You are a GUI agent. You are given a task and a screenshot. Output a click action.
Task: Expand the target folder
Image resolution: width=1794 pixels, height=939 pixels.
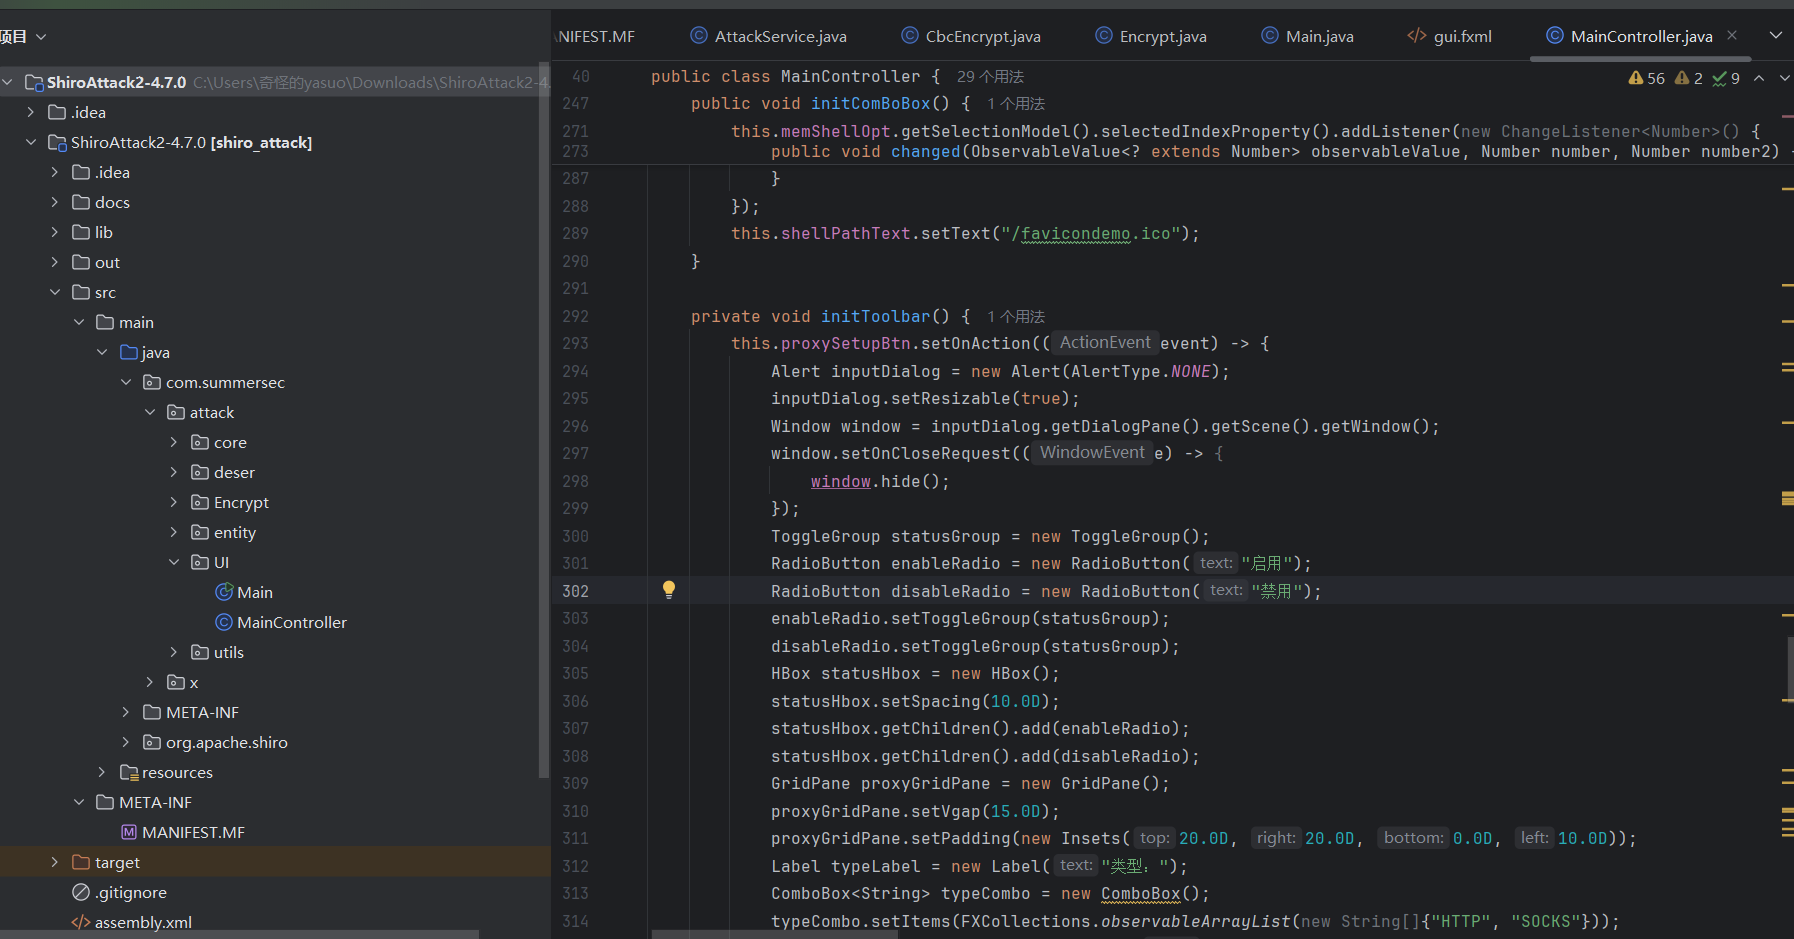point(55,862)
